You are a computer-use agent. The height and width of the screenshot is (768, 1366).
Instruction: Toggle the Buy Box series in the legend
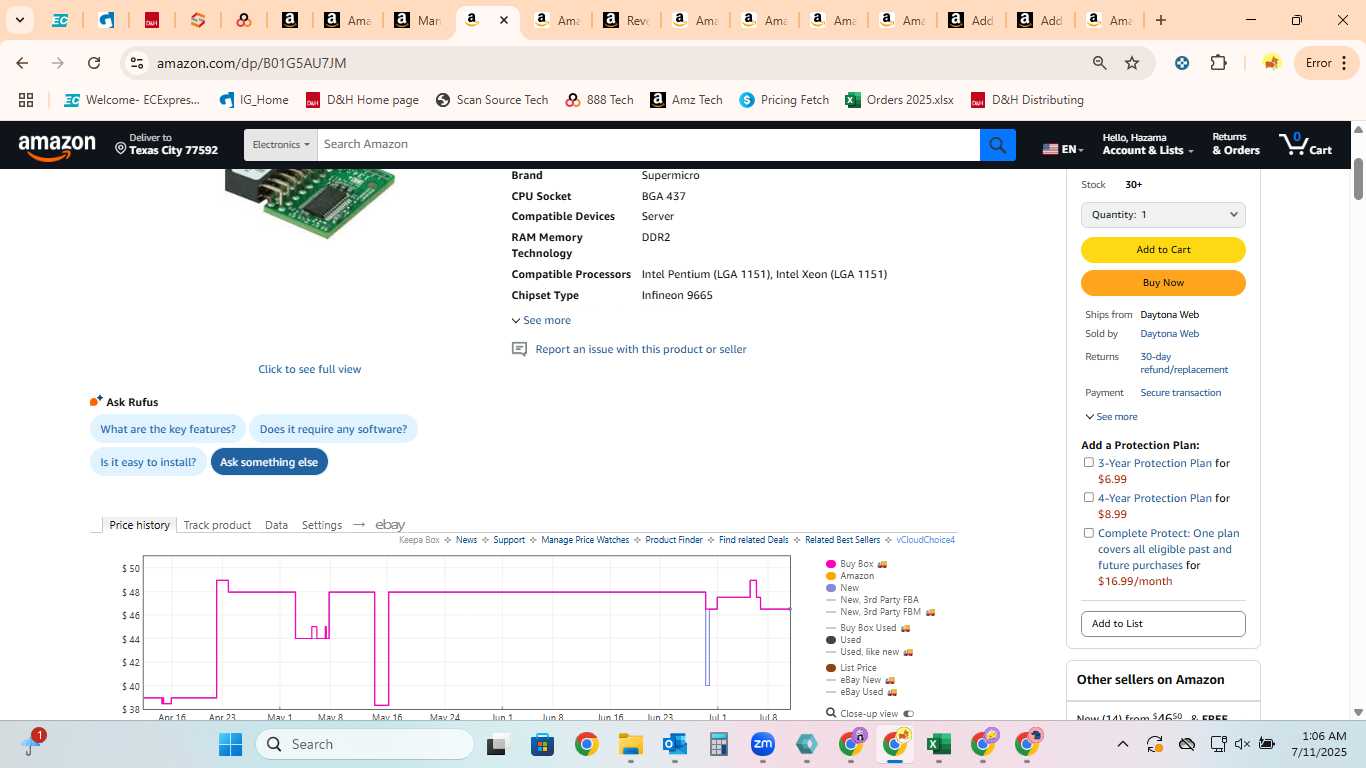click(856, 564)
